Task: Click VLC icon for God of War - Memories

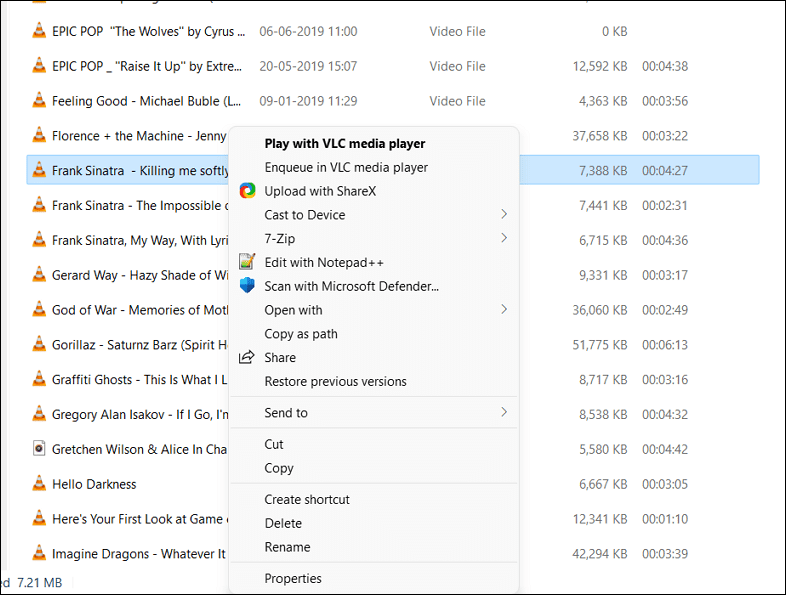Action: click(39, 310)
